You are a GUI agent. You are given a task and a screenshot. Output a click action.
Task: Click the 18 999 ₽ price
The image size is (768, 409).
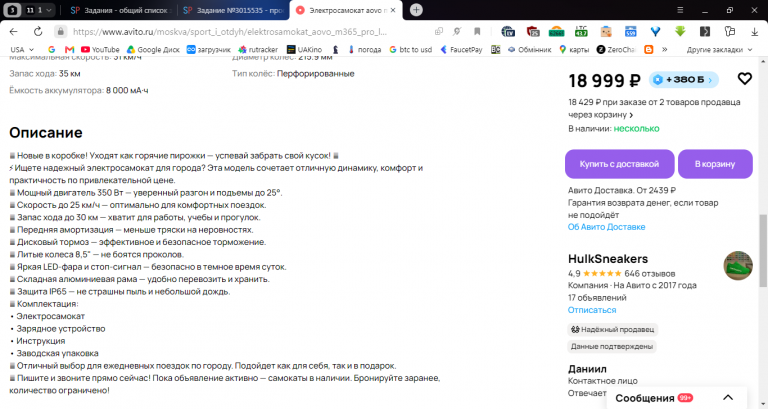coord(604,80)
